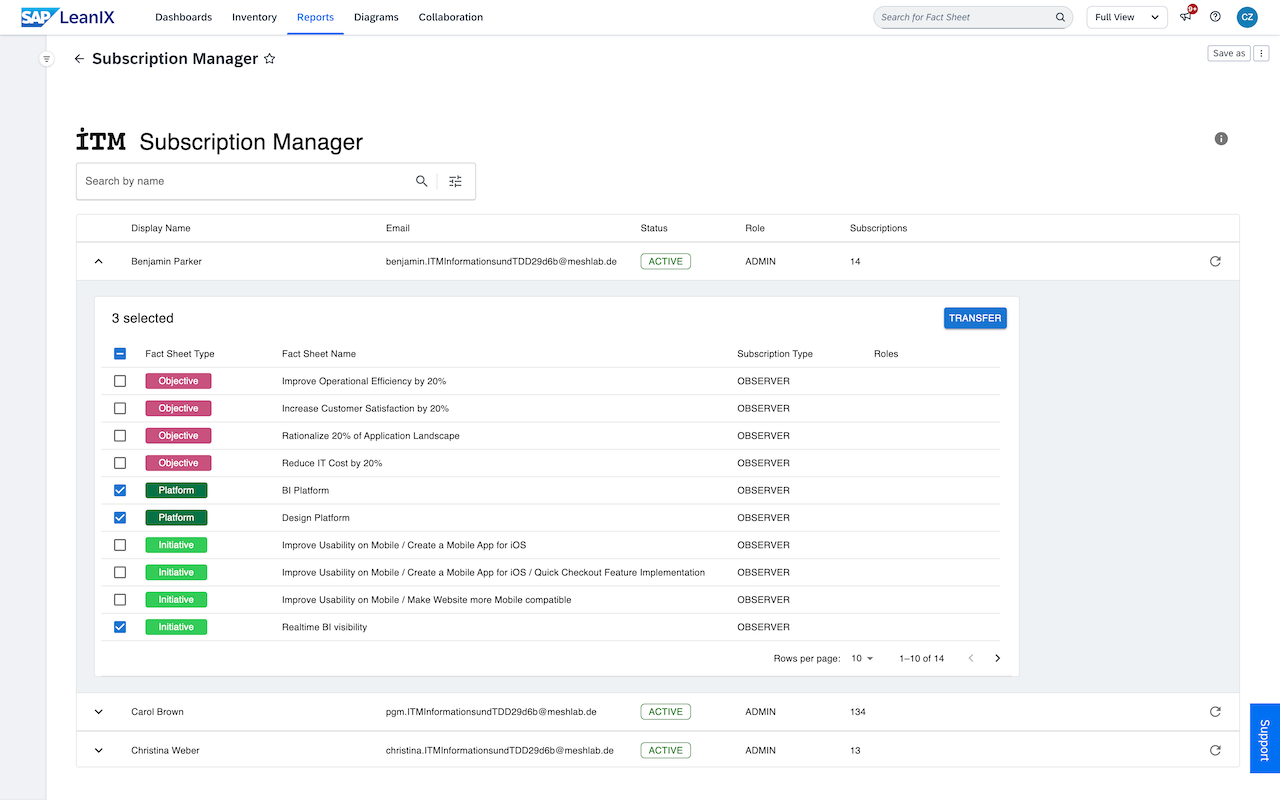Image resolution: width=1280 pixels, height=800 pixels.
Task: Click the '1–10 of 14' pagination text
Action: click(922, 658)
